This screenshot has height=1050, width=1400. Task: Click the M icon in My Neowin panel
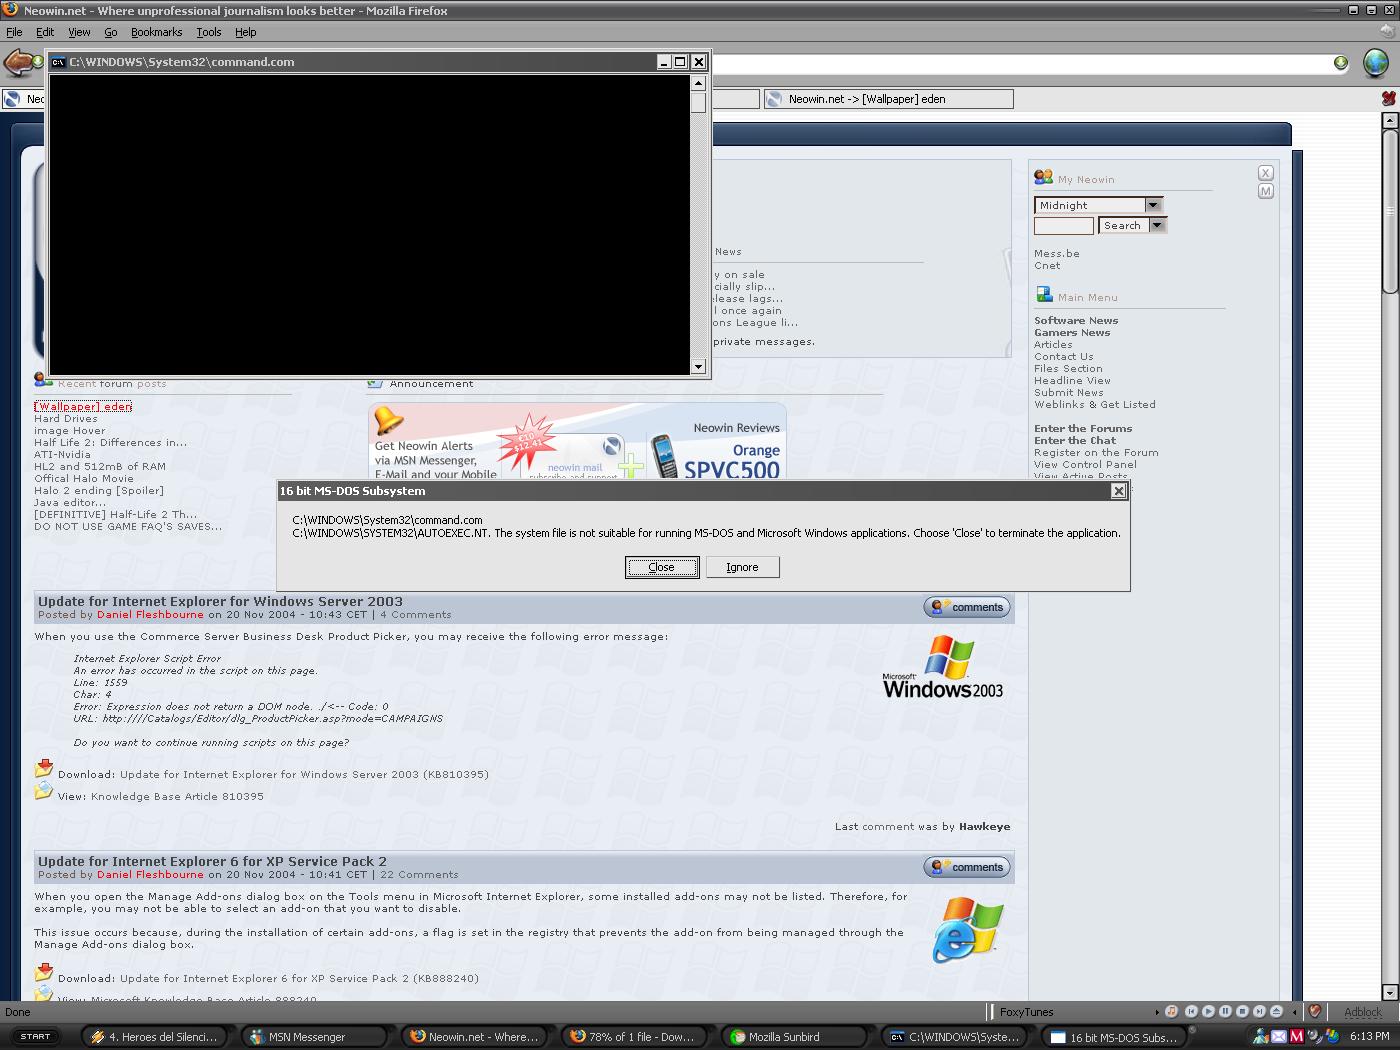point(1265,191)
